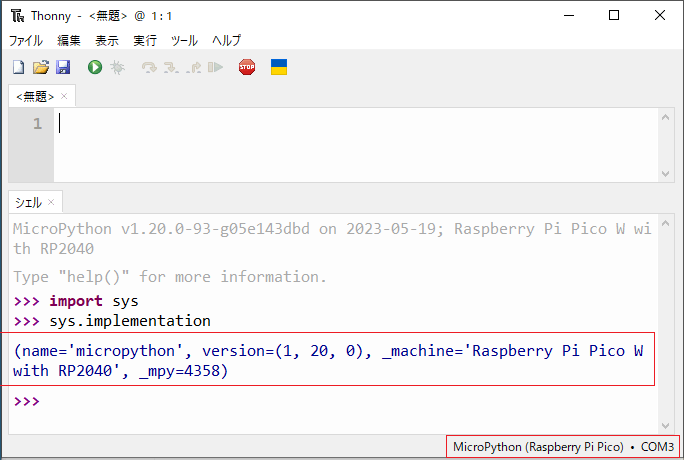Click the Ukraine flag icon

tap(279, 67)
